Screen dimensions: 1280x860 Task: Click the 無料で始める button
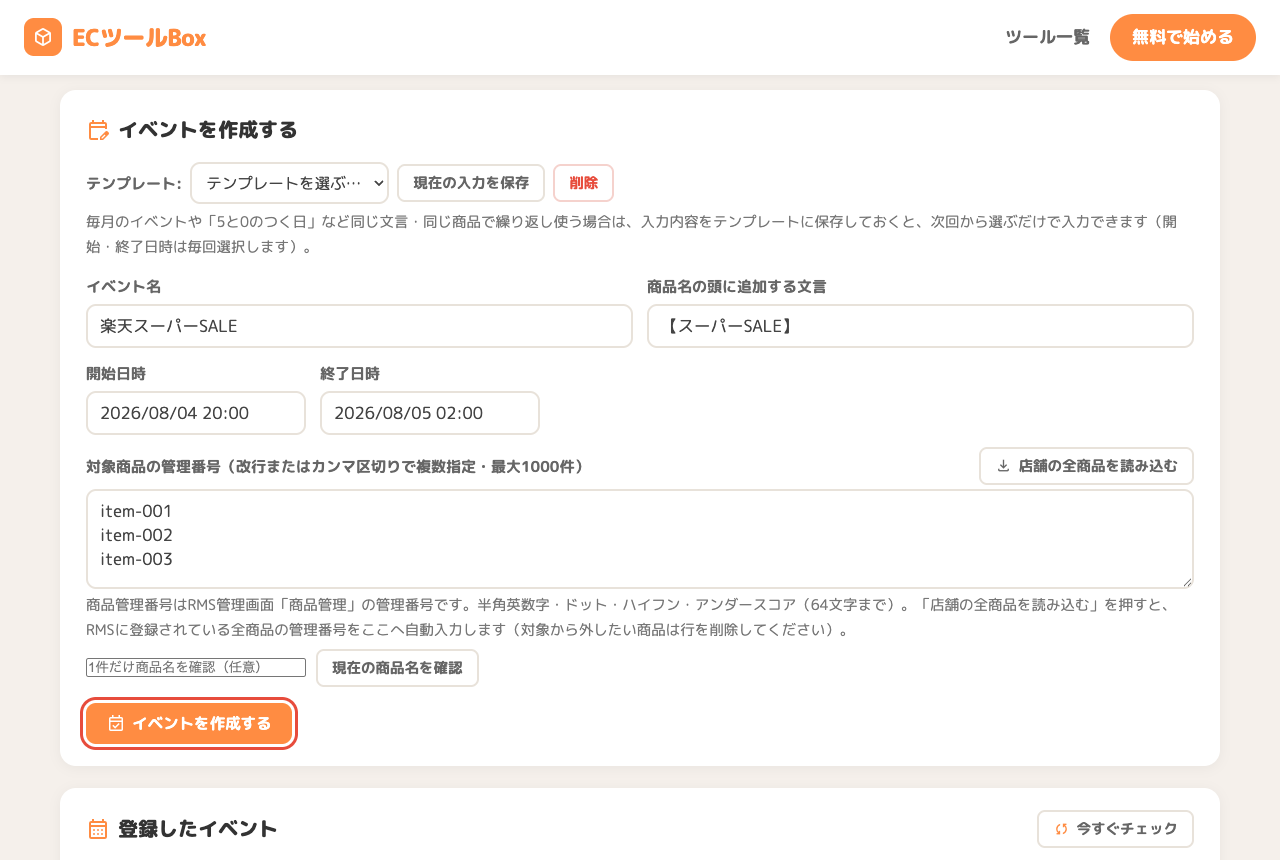tap(1182, 37)
